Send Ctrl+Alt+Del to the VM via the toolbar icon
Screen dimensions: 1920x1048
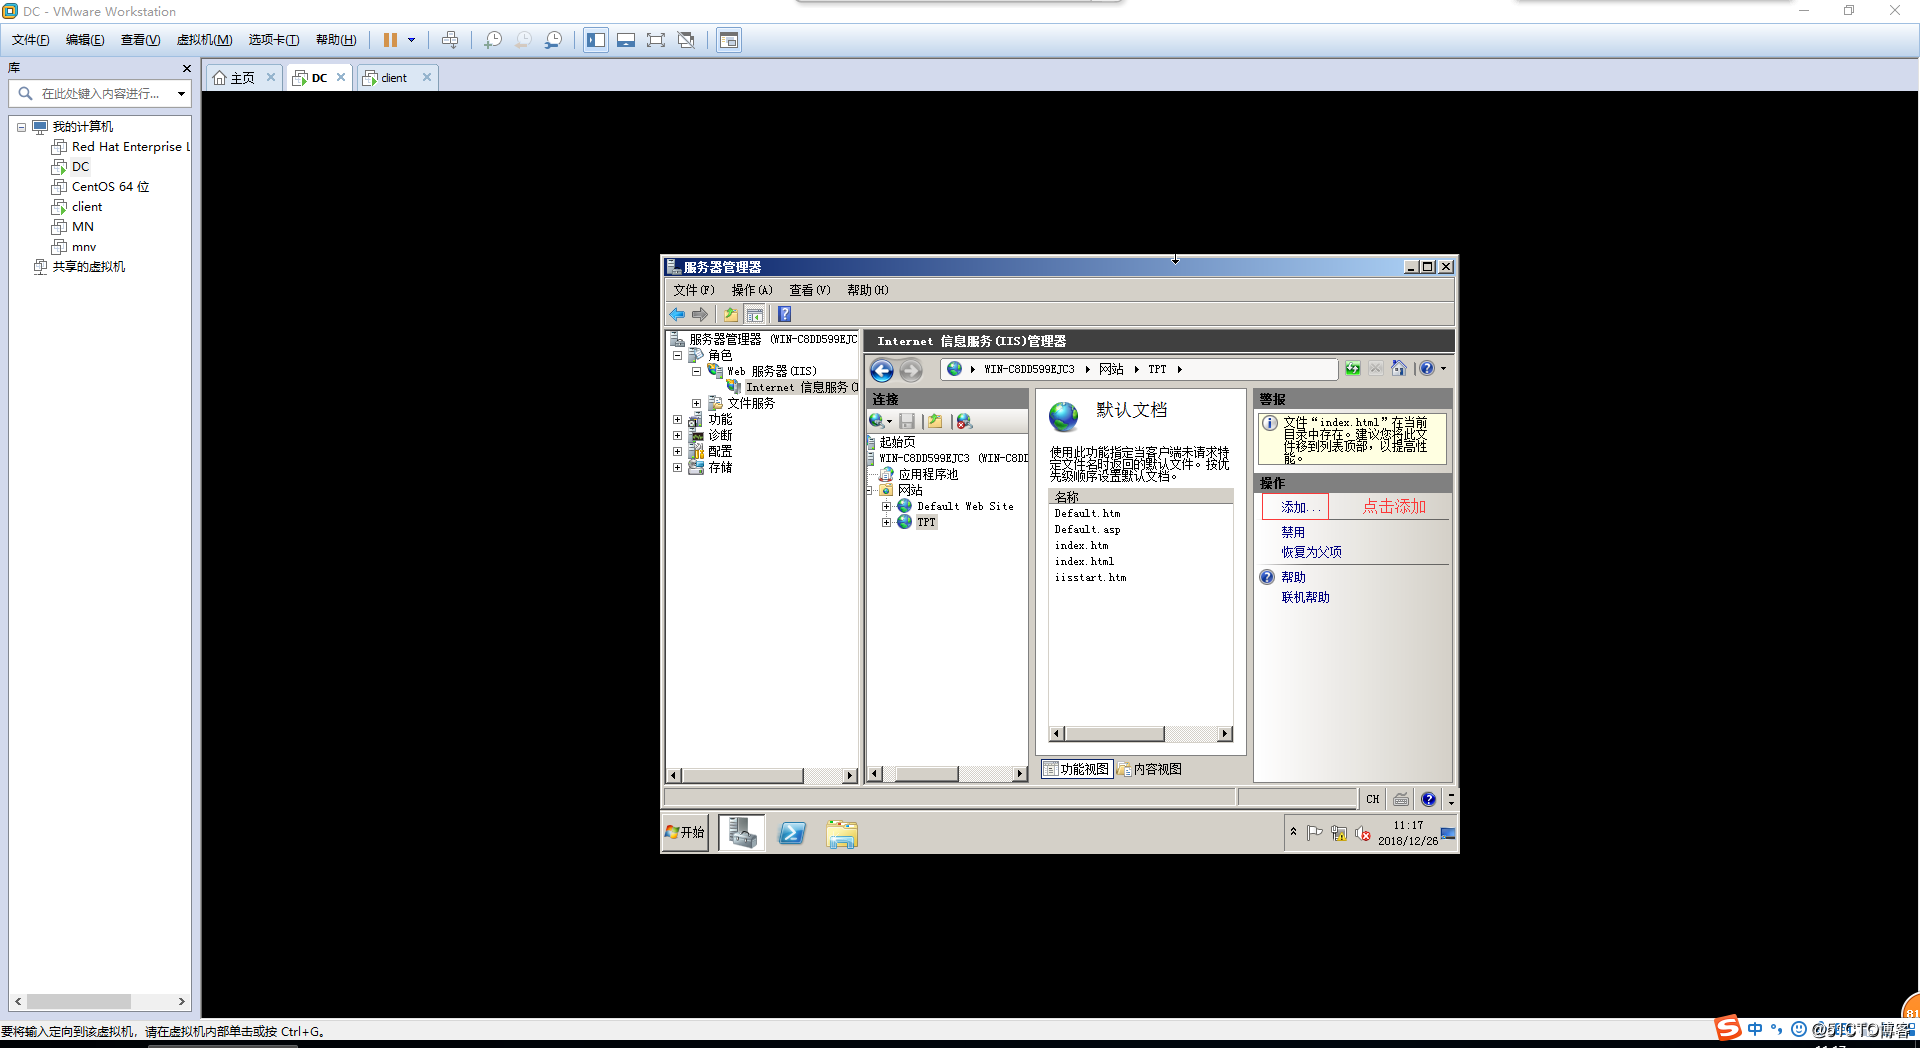450,40
